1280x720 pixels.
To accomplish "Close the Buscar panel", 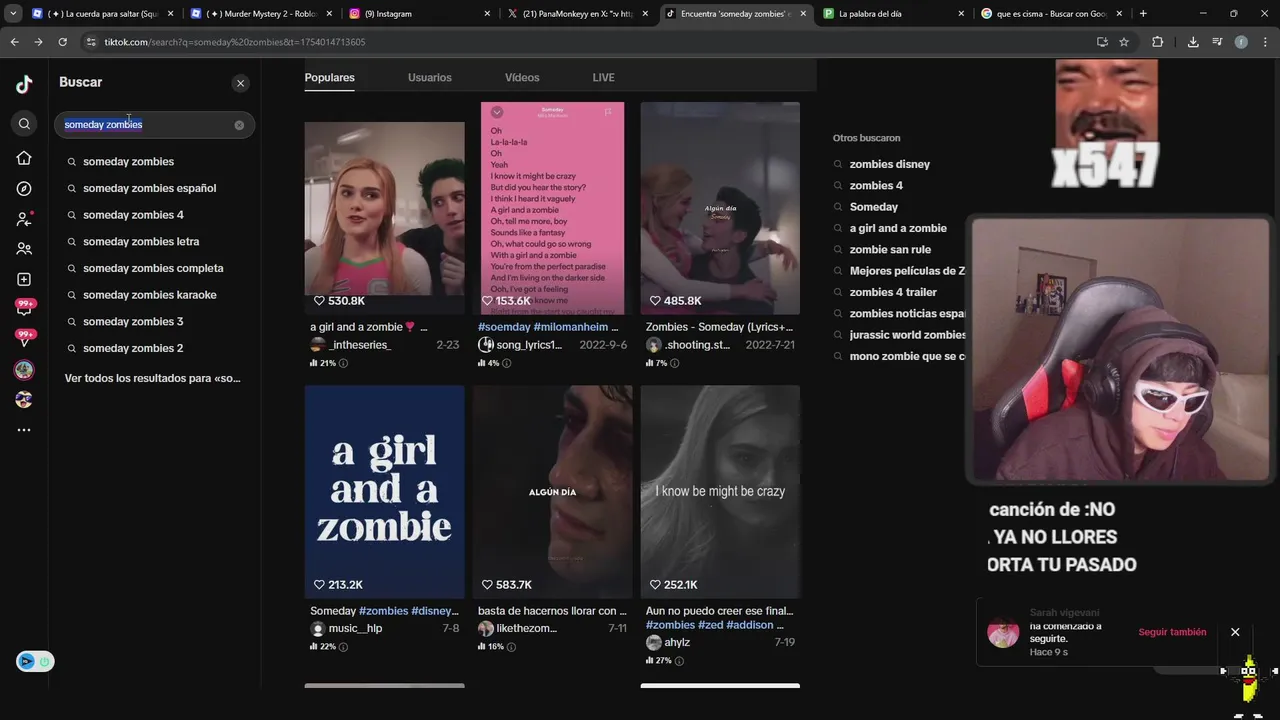I will point(240,83).
